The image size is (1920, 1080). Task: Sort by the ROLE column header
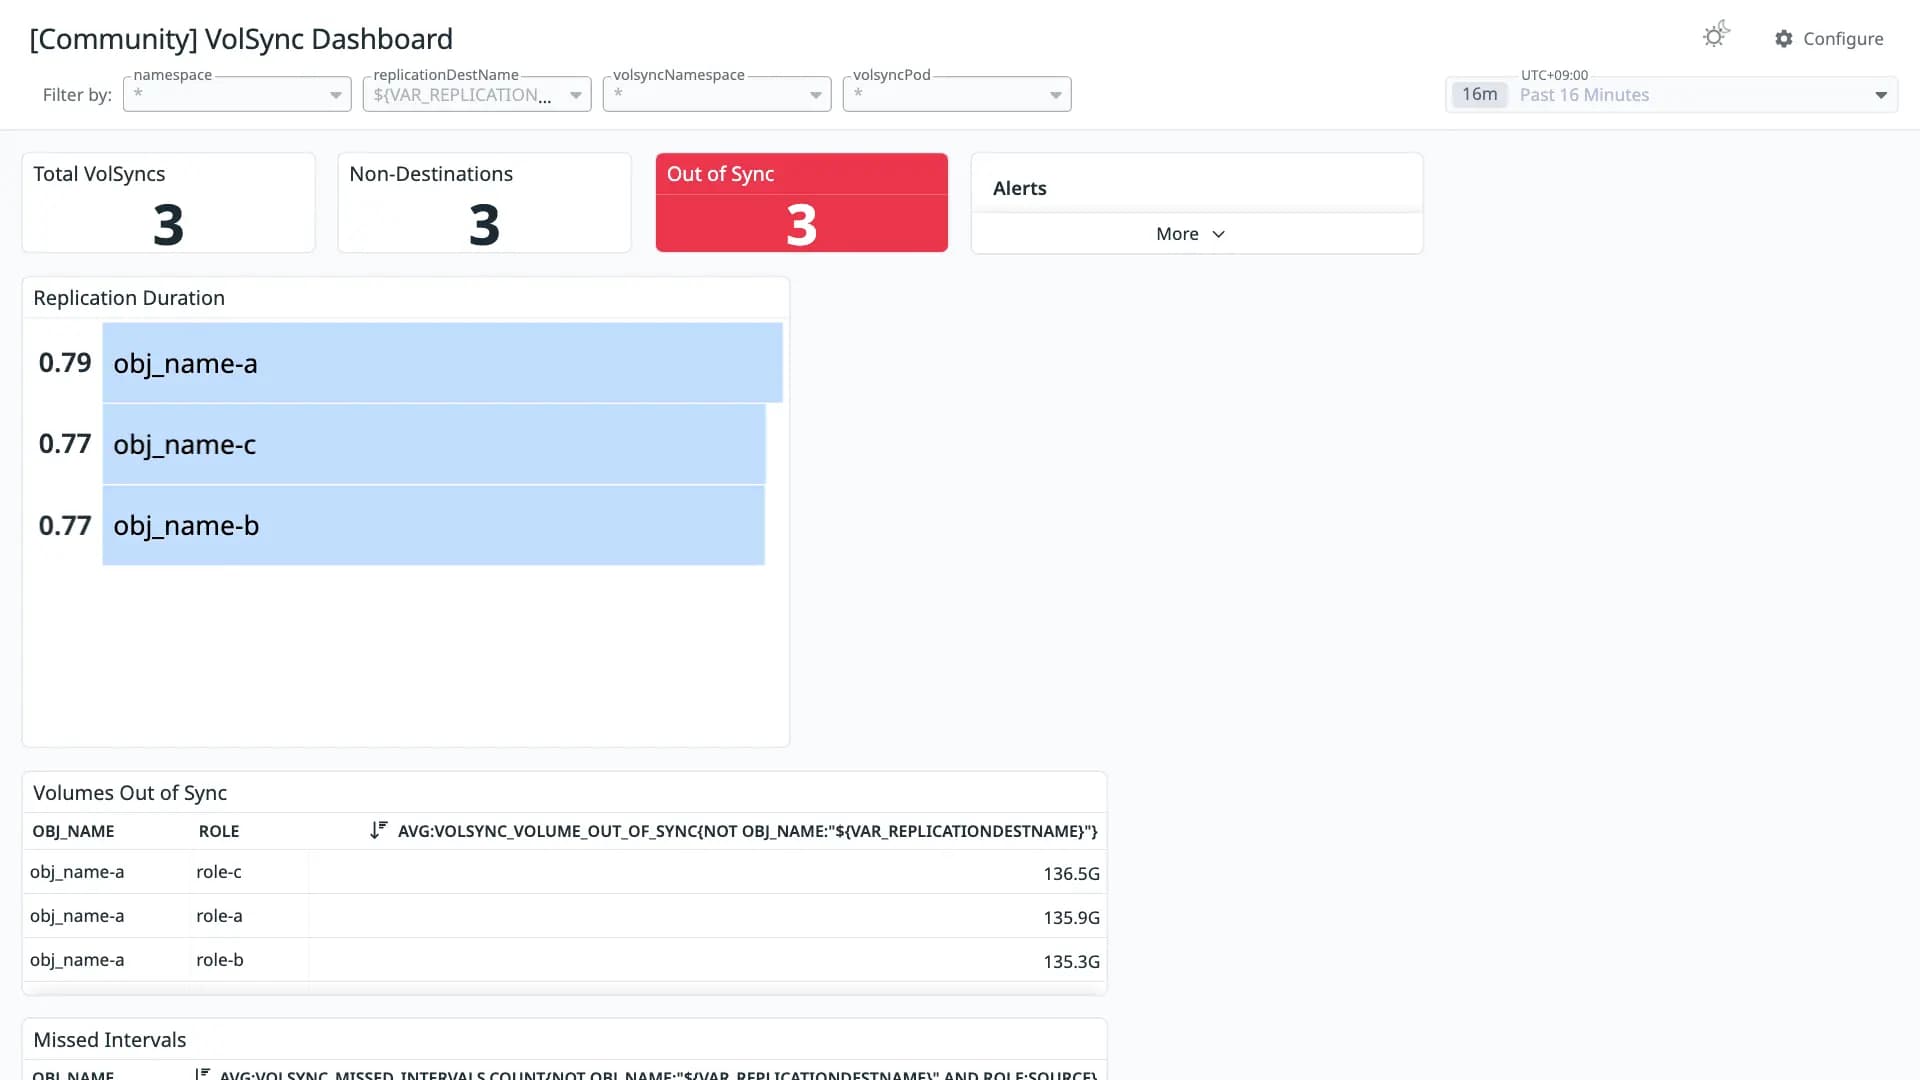[x=219, y=831]
